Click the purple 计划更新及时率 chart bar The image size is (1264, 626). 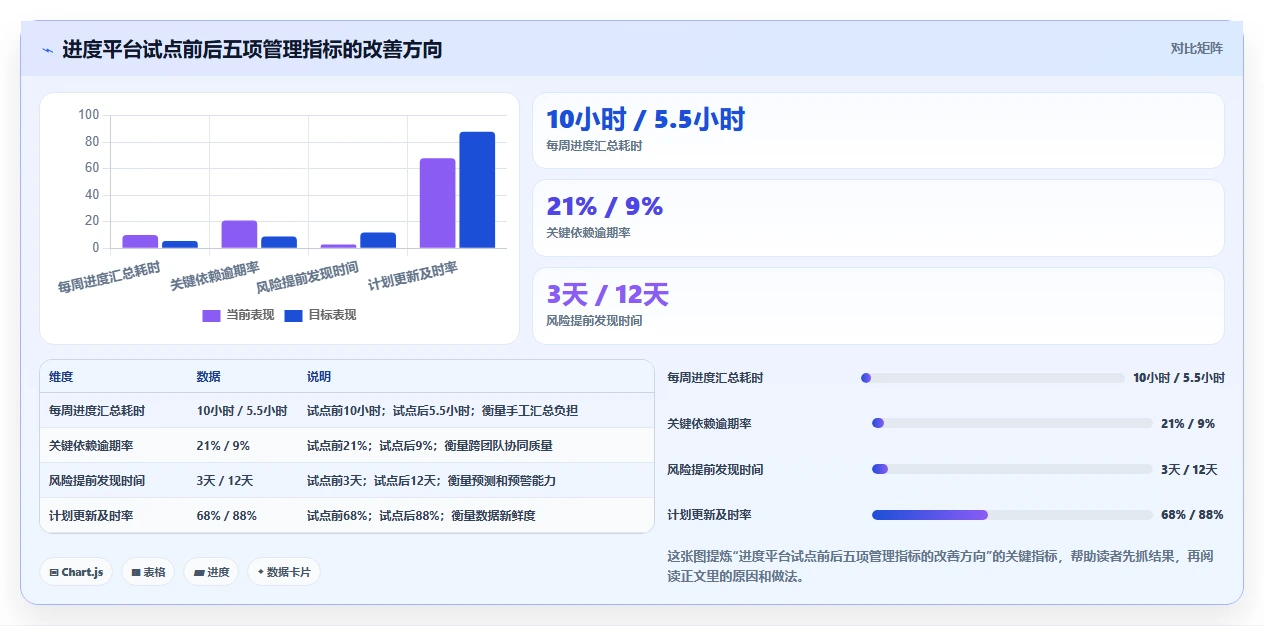coord(437,203)
